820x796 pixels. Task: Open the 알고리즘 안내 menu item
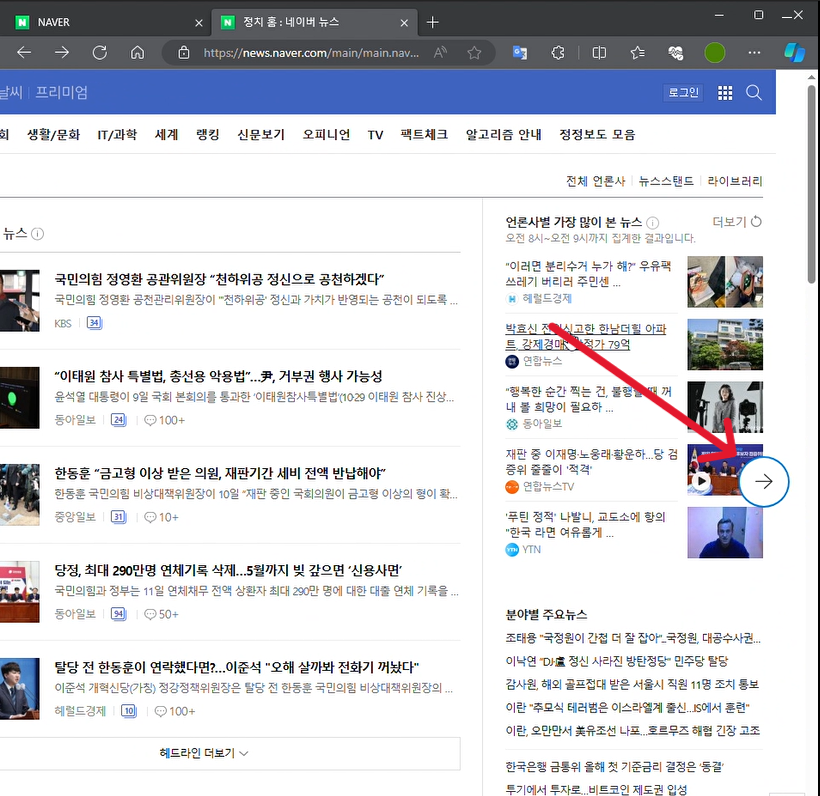(504, 135)
